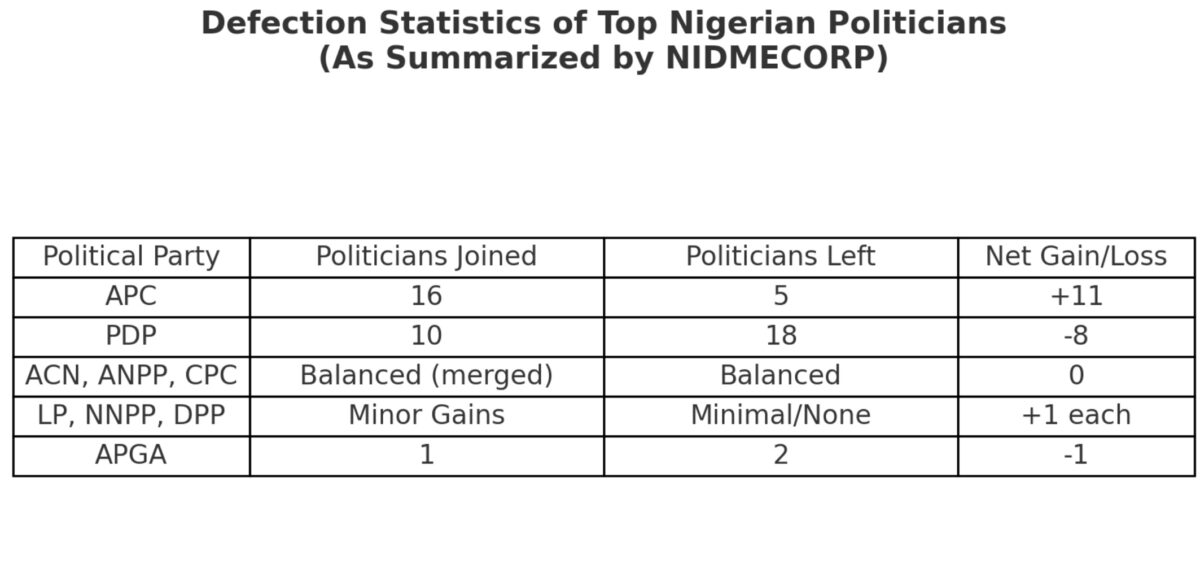Select the LP, NNPP, DPP cell
Viewport: 1200px width, 561px height.
[x=131, y=416]
